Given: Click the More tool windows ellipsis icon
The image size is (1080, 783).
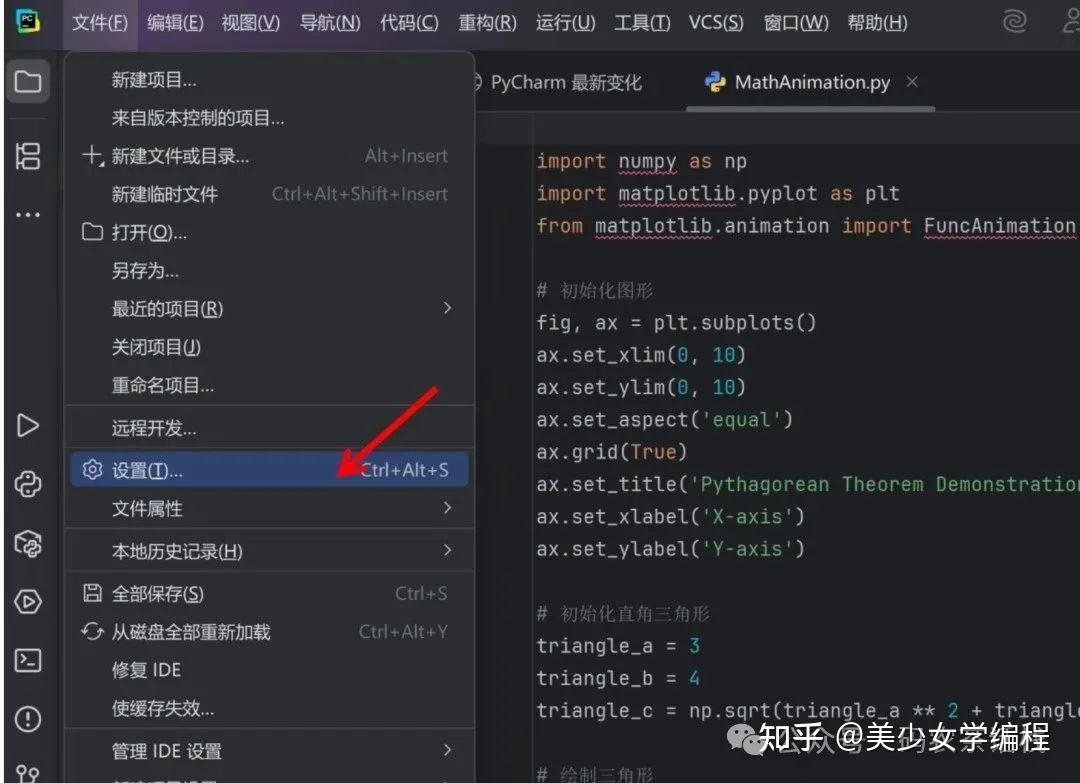Looking at the screenshot, I should 28,214.
